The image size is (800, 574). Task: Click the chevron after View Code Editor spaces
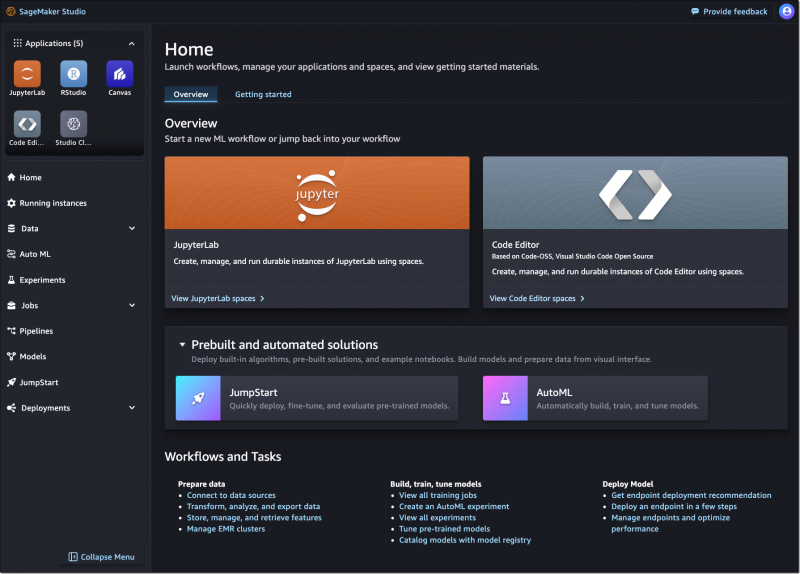coord(582,298)
